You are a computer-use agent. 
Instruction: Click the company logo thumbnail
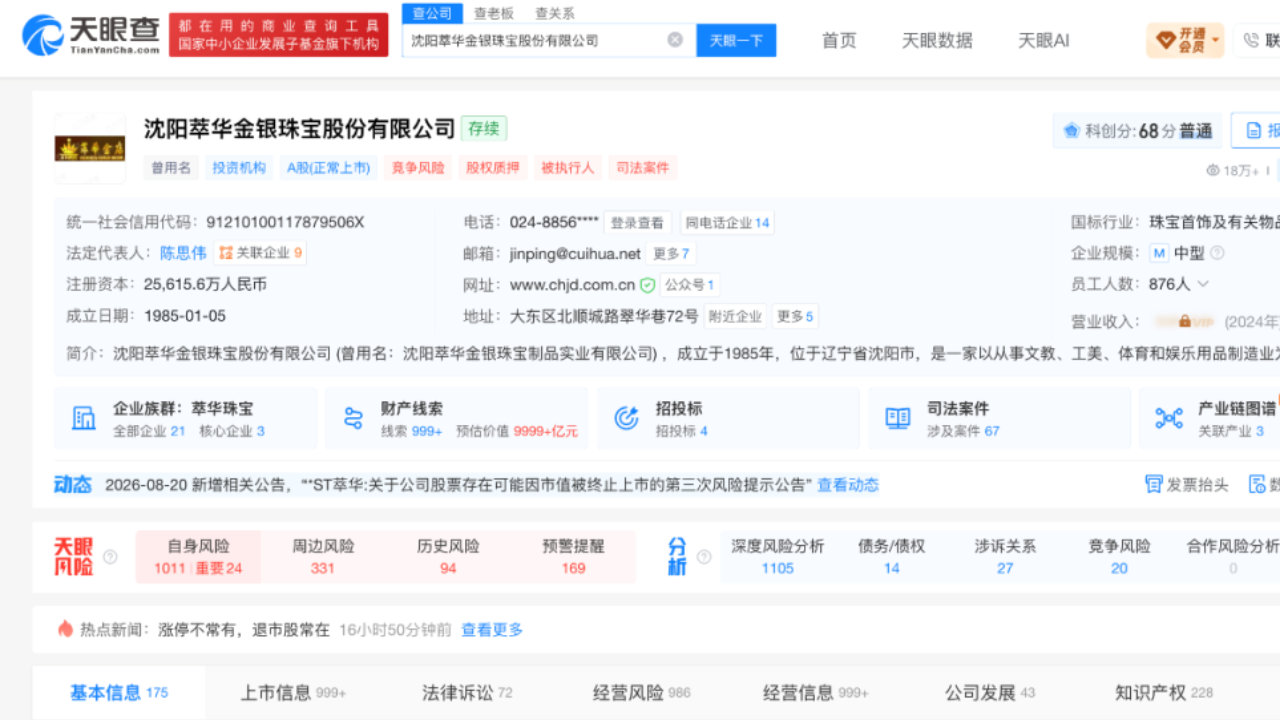(90, 148)
